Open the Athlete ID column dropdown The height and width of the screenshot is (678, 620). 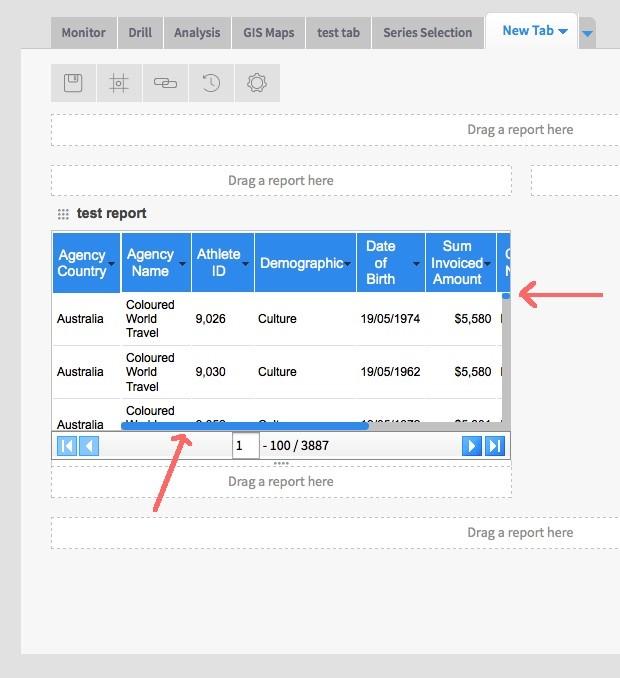pos(246,264)
